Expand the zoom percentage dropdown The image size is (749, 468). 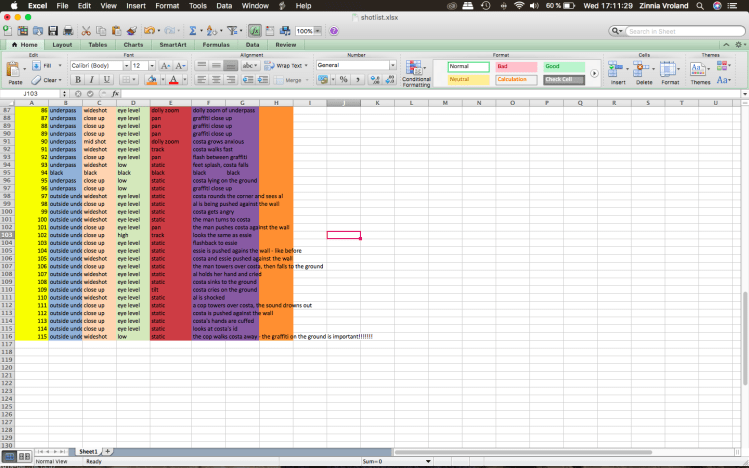coord(318,31)
